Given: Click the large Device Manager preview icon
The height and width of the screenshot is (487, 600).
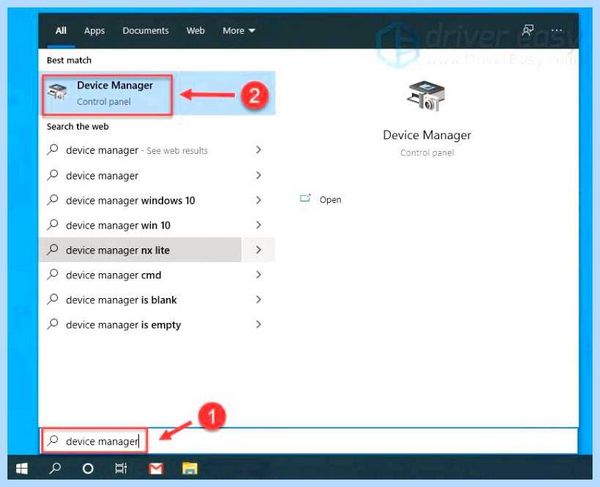Looking at the screenshot, I should [426, 96].
